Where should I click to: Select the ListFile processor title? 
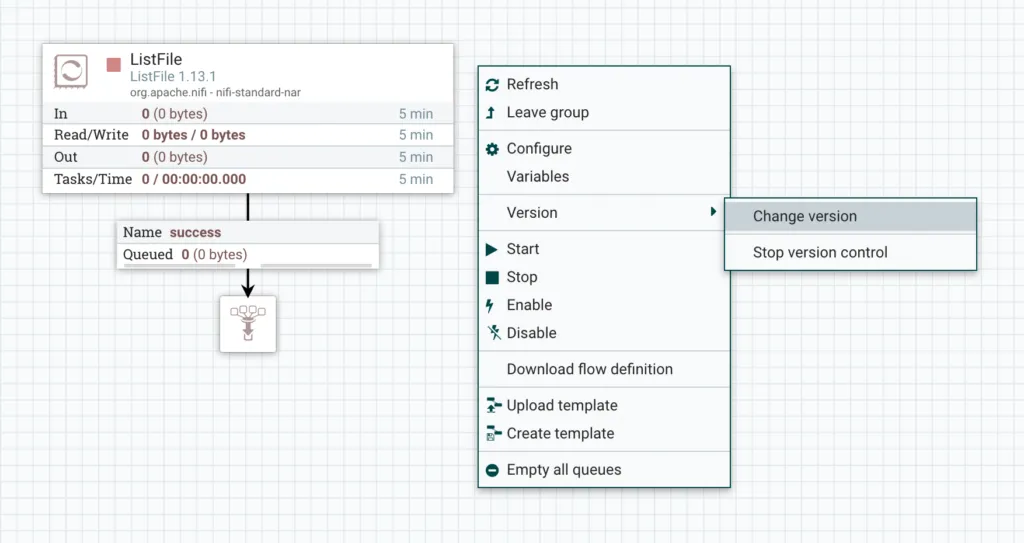click(156, 60)
